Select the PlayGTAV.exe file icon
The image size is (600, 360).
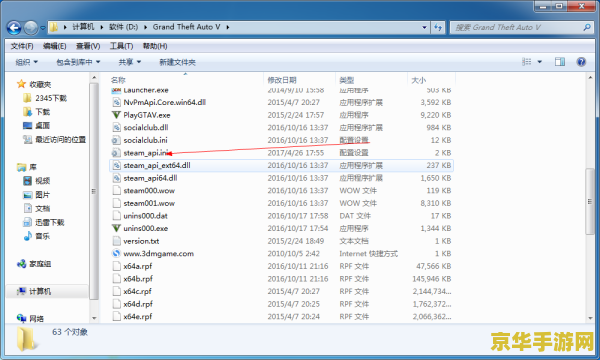tap(116, 115)
